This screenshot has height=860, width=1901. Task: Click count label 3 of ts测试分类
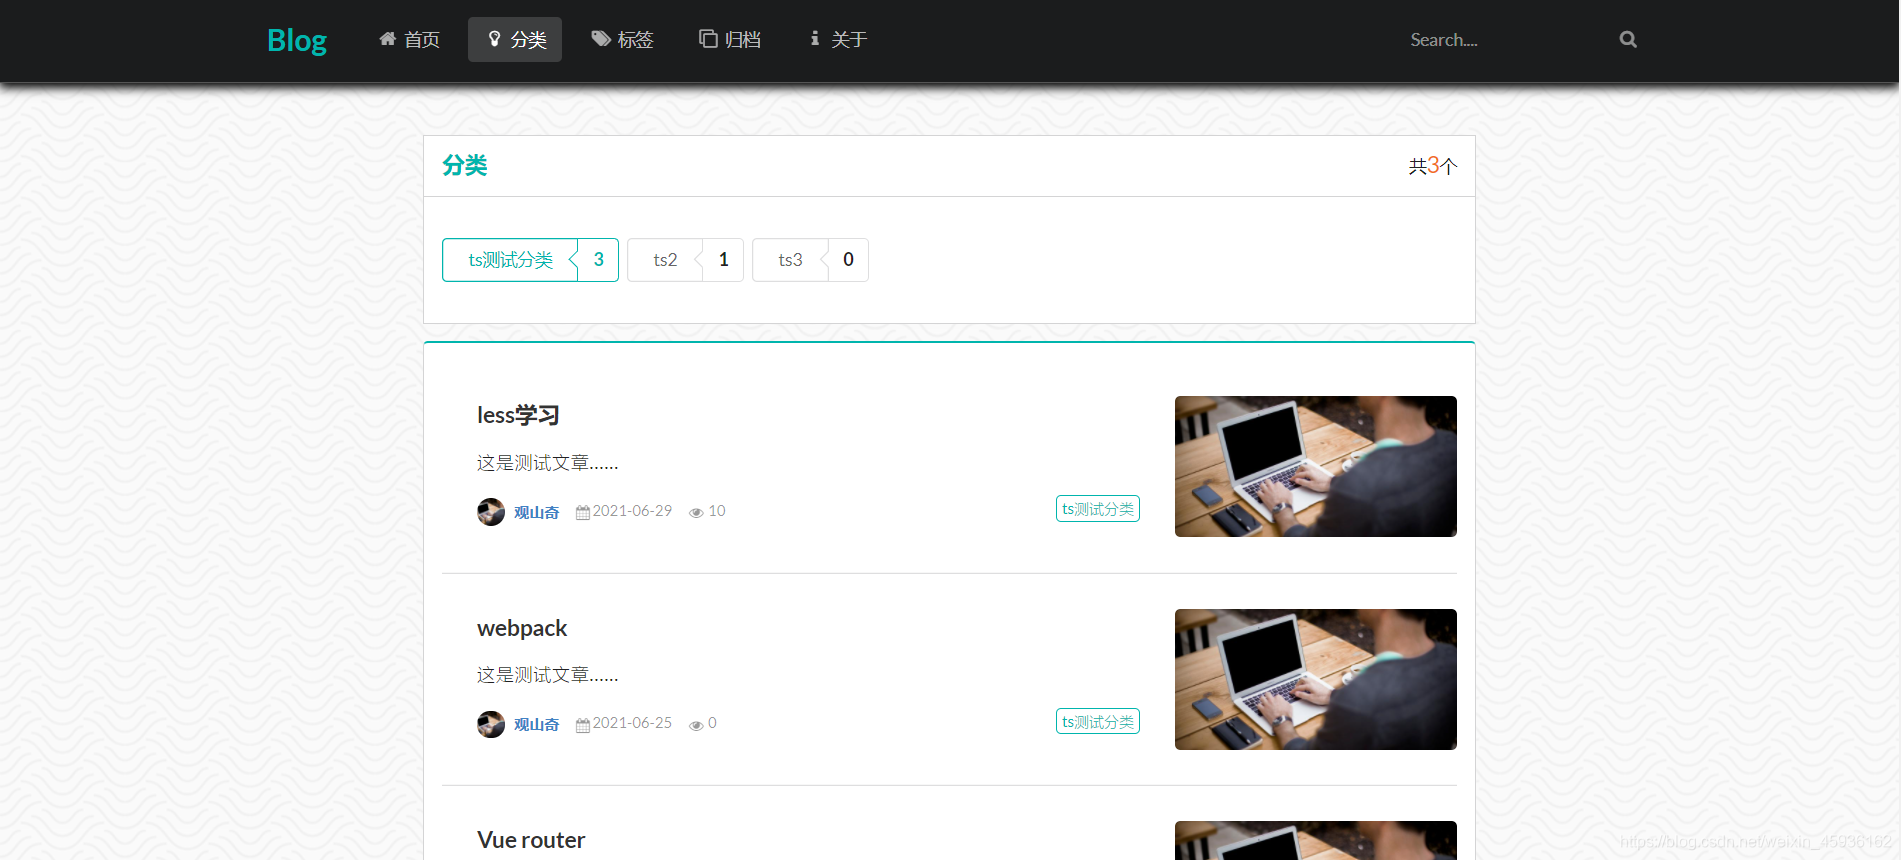[598, 260]
